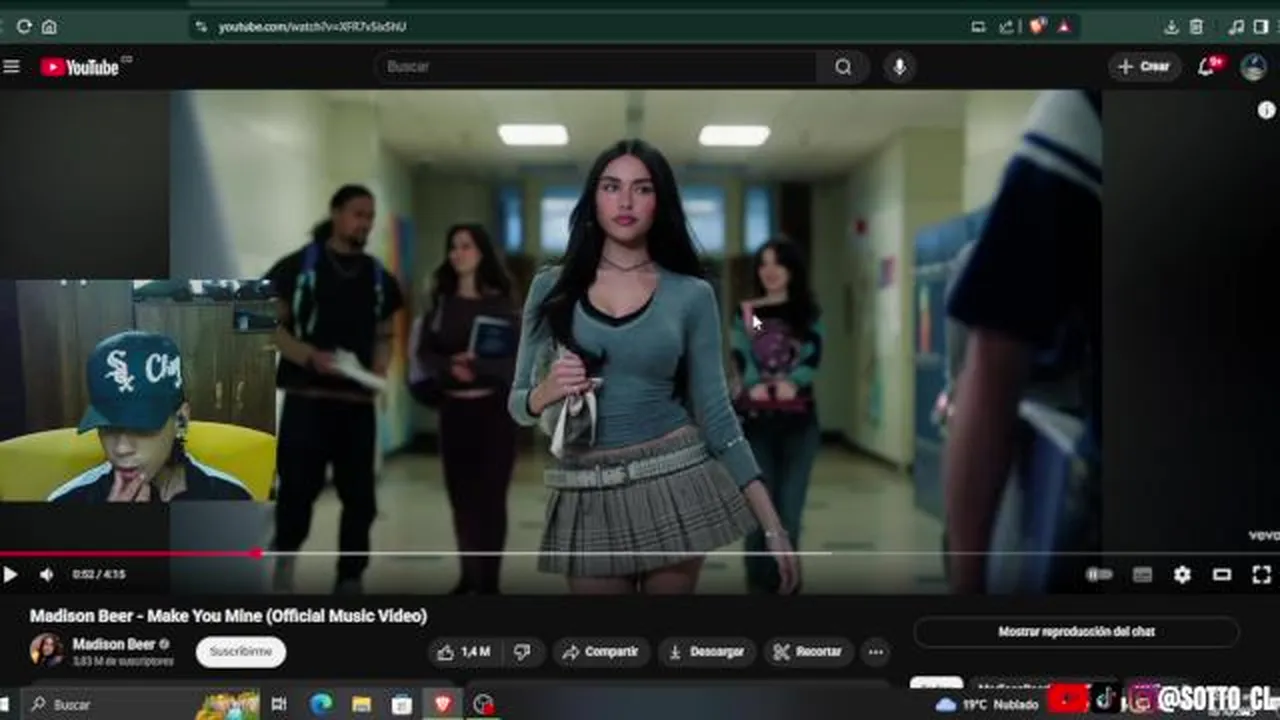Open the browser downloads icon
Image resolution: width=1280 pixels, height=720 pixels.
click(x=1171, y=27)
